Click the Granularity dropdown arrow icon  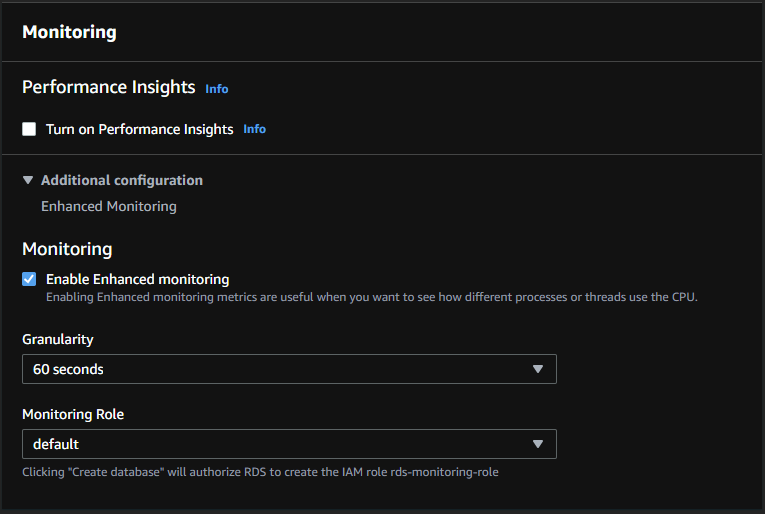(537, 369)
